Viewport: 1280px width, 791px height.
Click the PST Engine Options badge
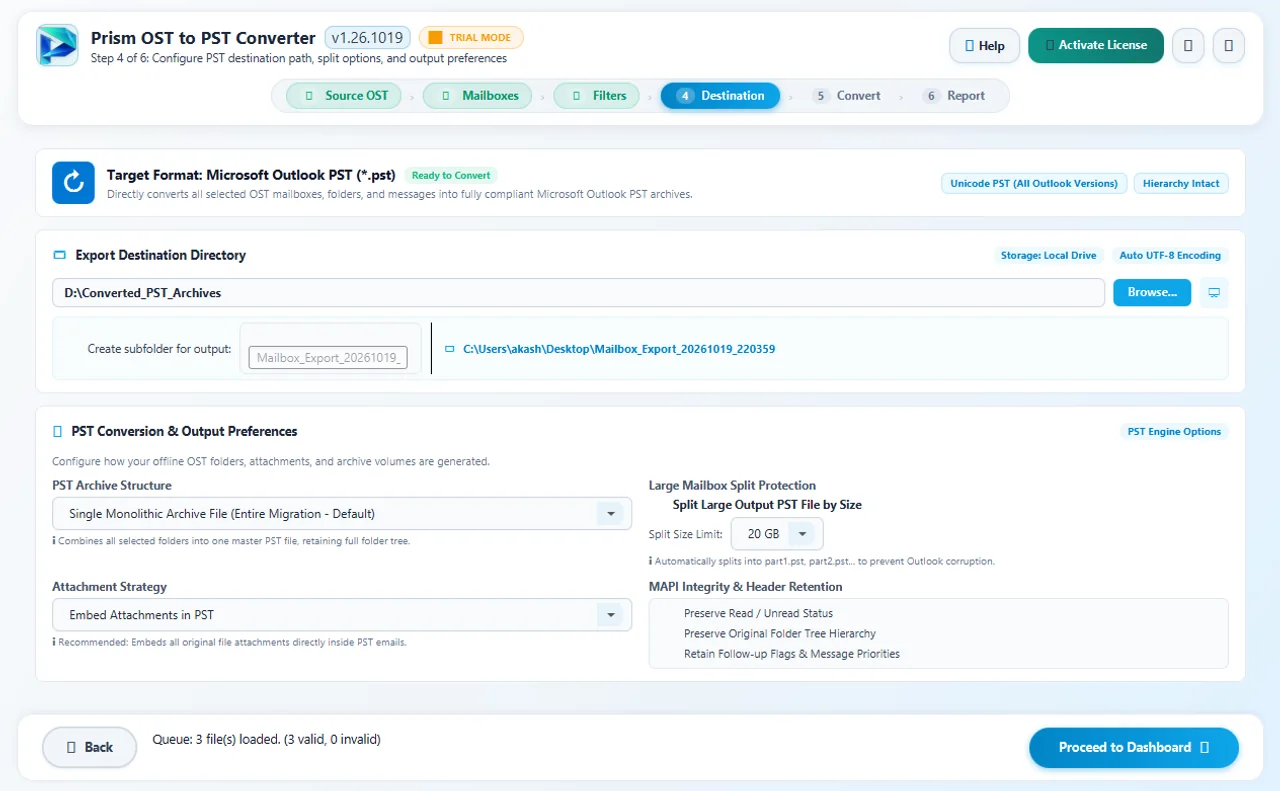1174,432
